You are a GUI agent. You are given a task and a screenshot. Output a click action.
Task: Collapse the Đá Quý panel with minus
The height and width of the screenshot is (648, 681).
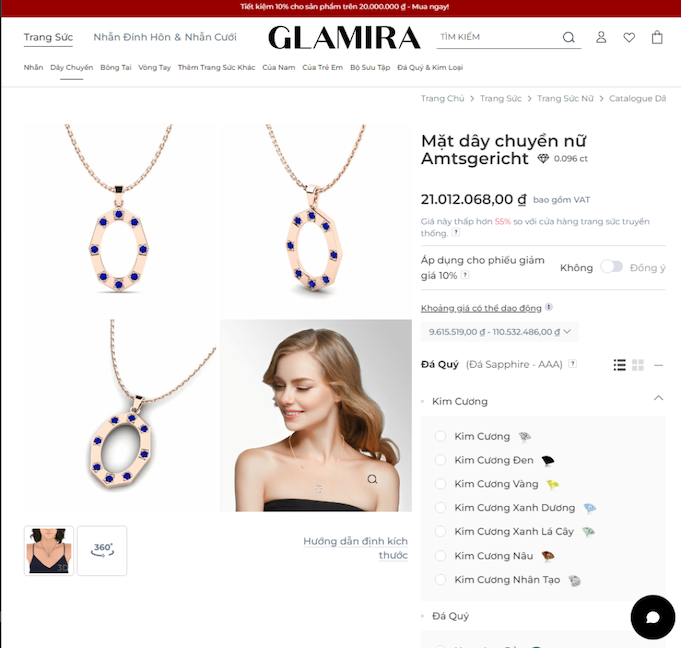pos(658,365)
